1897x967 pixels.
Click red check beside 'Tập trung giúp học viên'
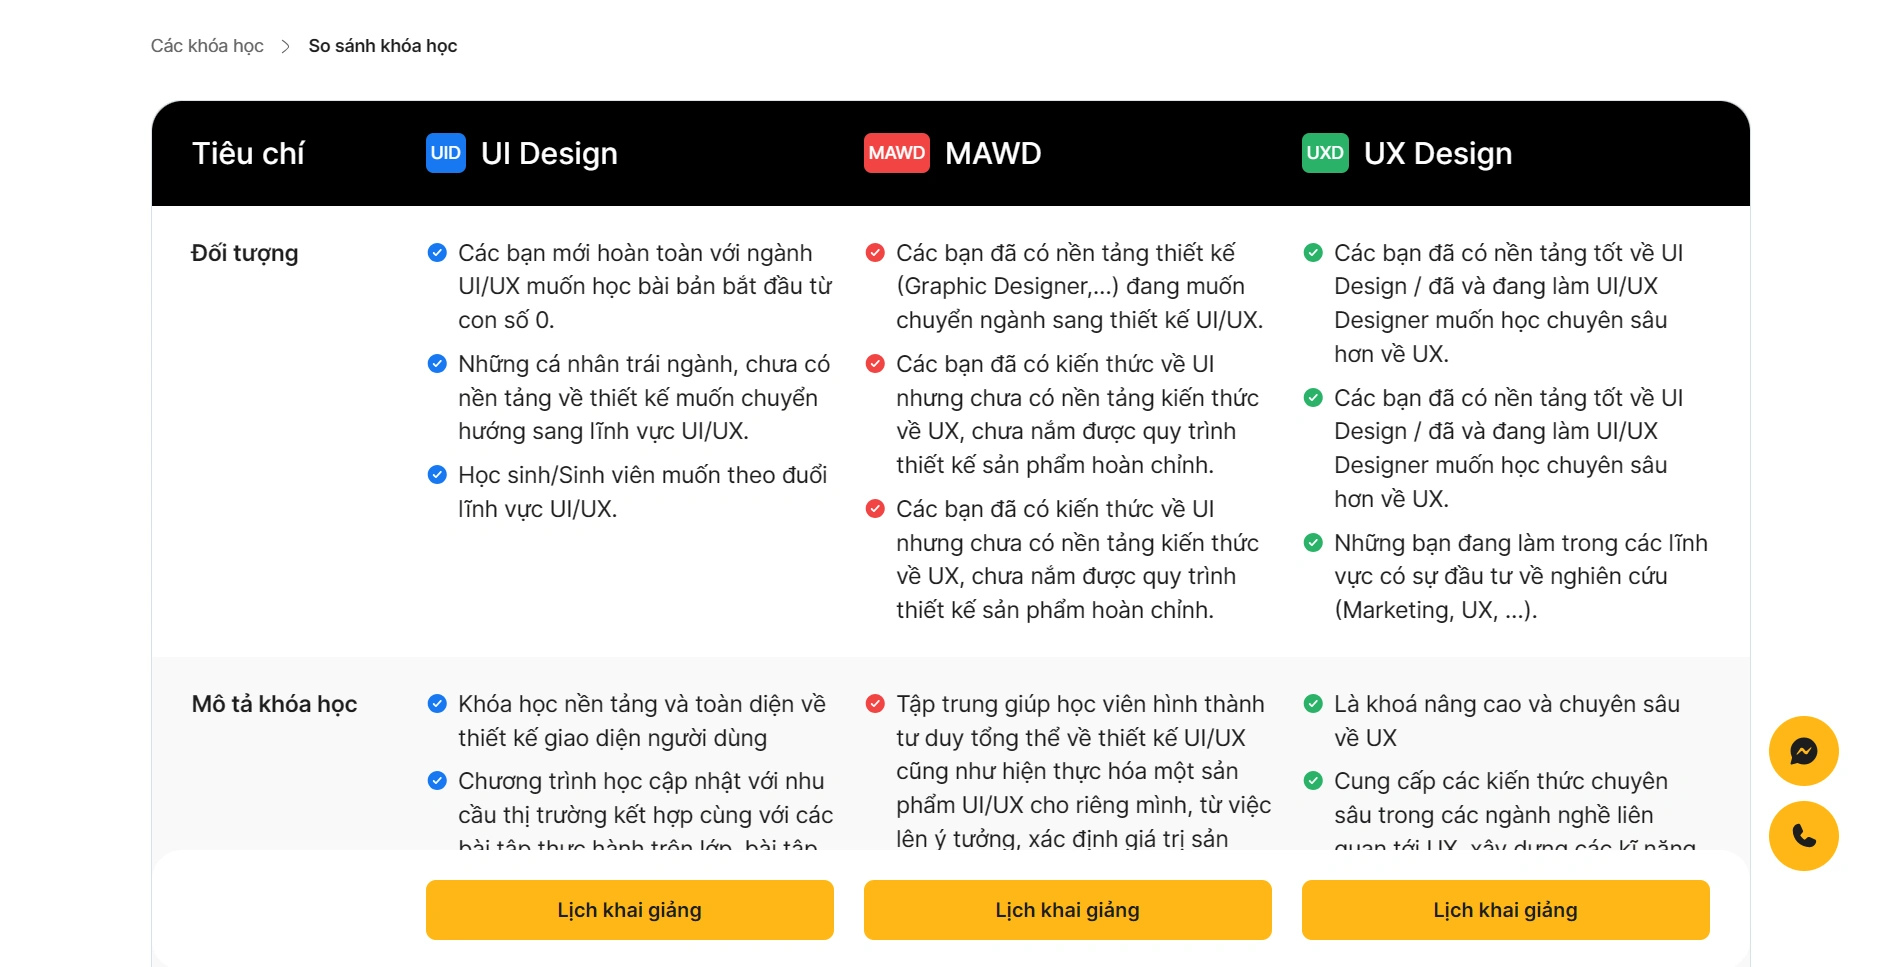875,704
